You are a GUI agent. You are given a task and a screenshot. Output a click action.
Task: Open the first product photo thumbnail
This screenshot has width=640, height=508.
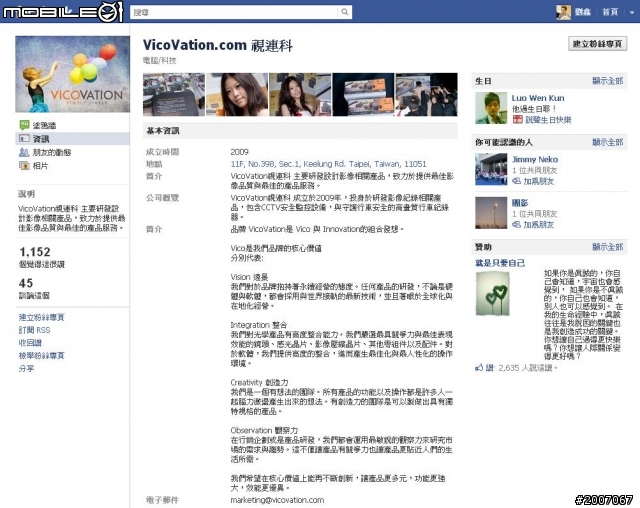tap(174, 95)
